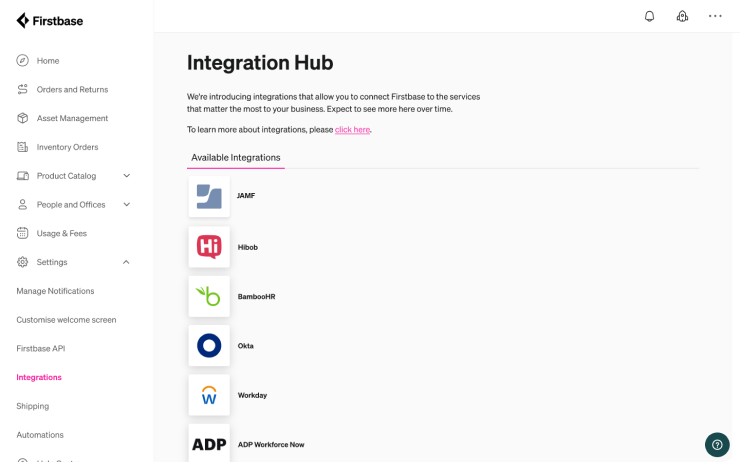Open the three-dot more menu

715,16
